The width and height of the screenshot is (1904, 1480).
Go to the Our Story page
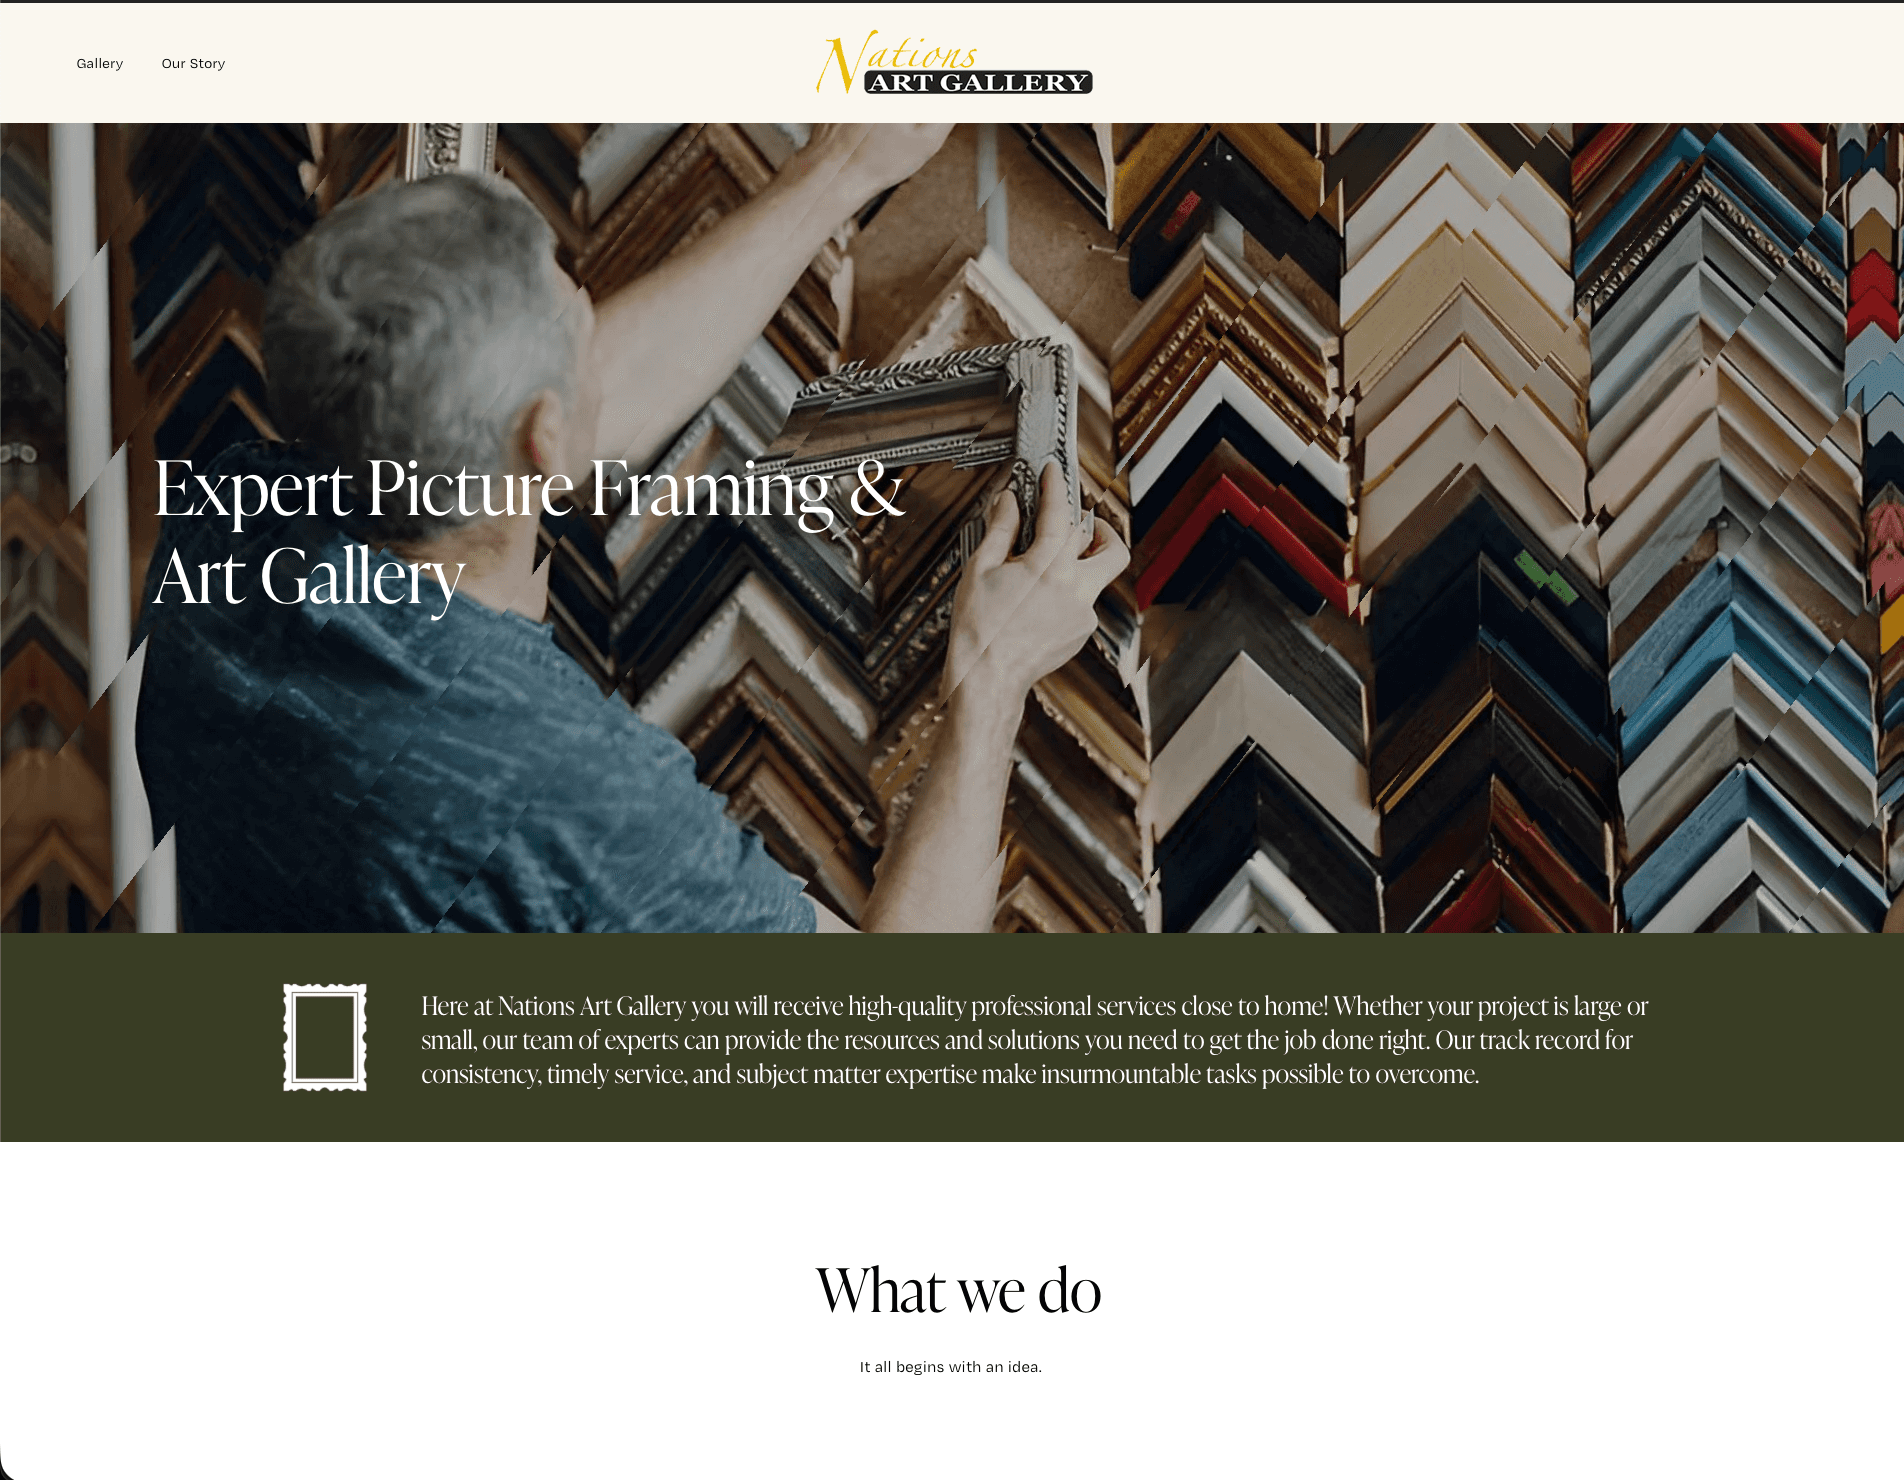[193, 63]
